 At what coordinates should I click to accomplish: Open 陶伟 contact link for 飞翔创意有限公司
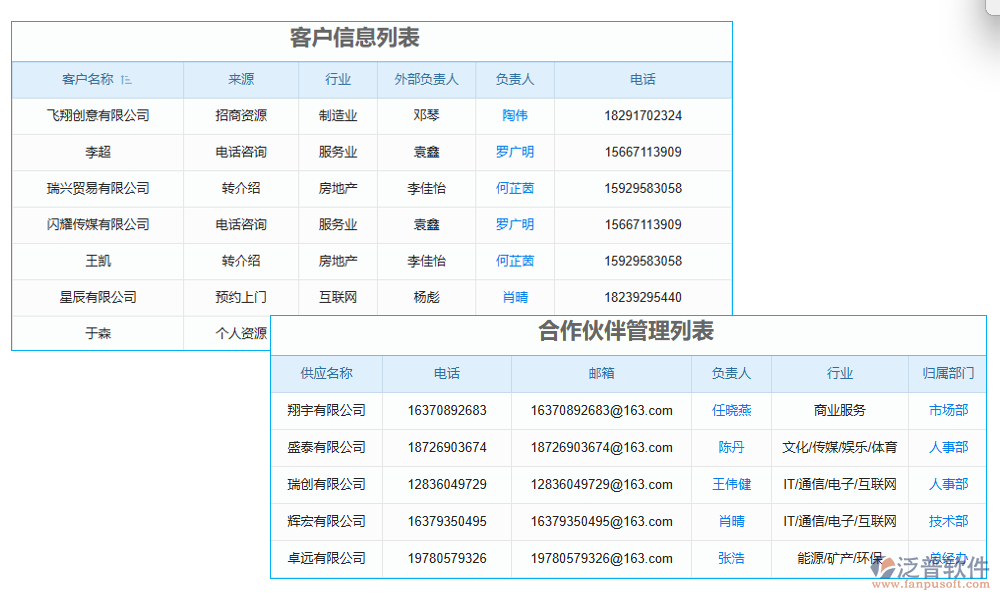(x=513, y=116)
